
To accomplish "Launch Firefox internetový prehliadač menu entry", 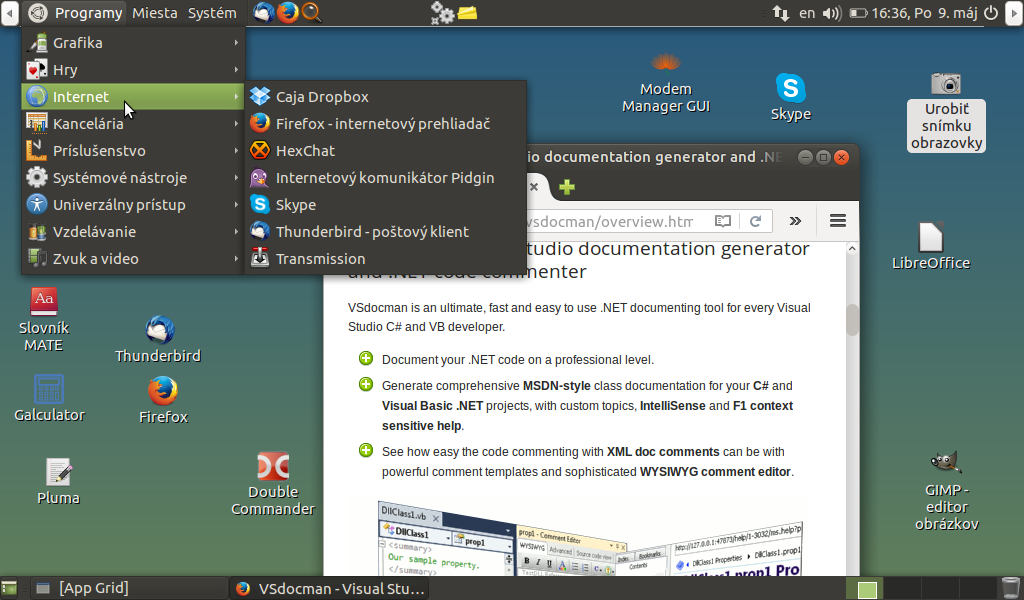I will click(385, 123).
